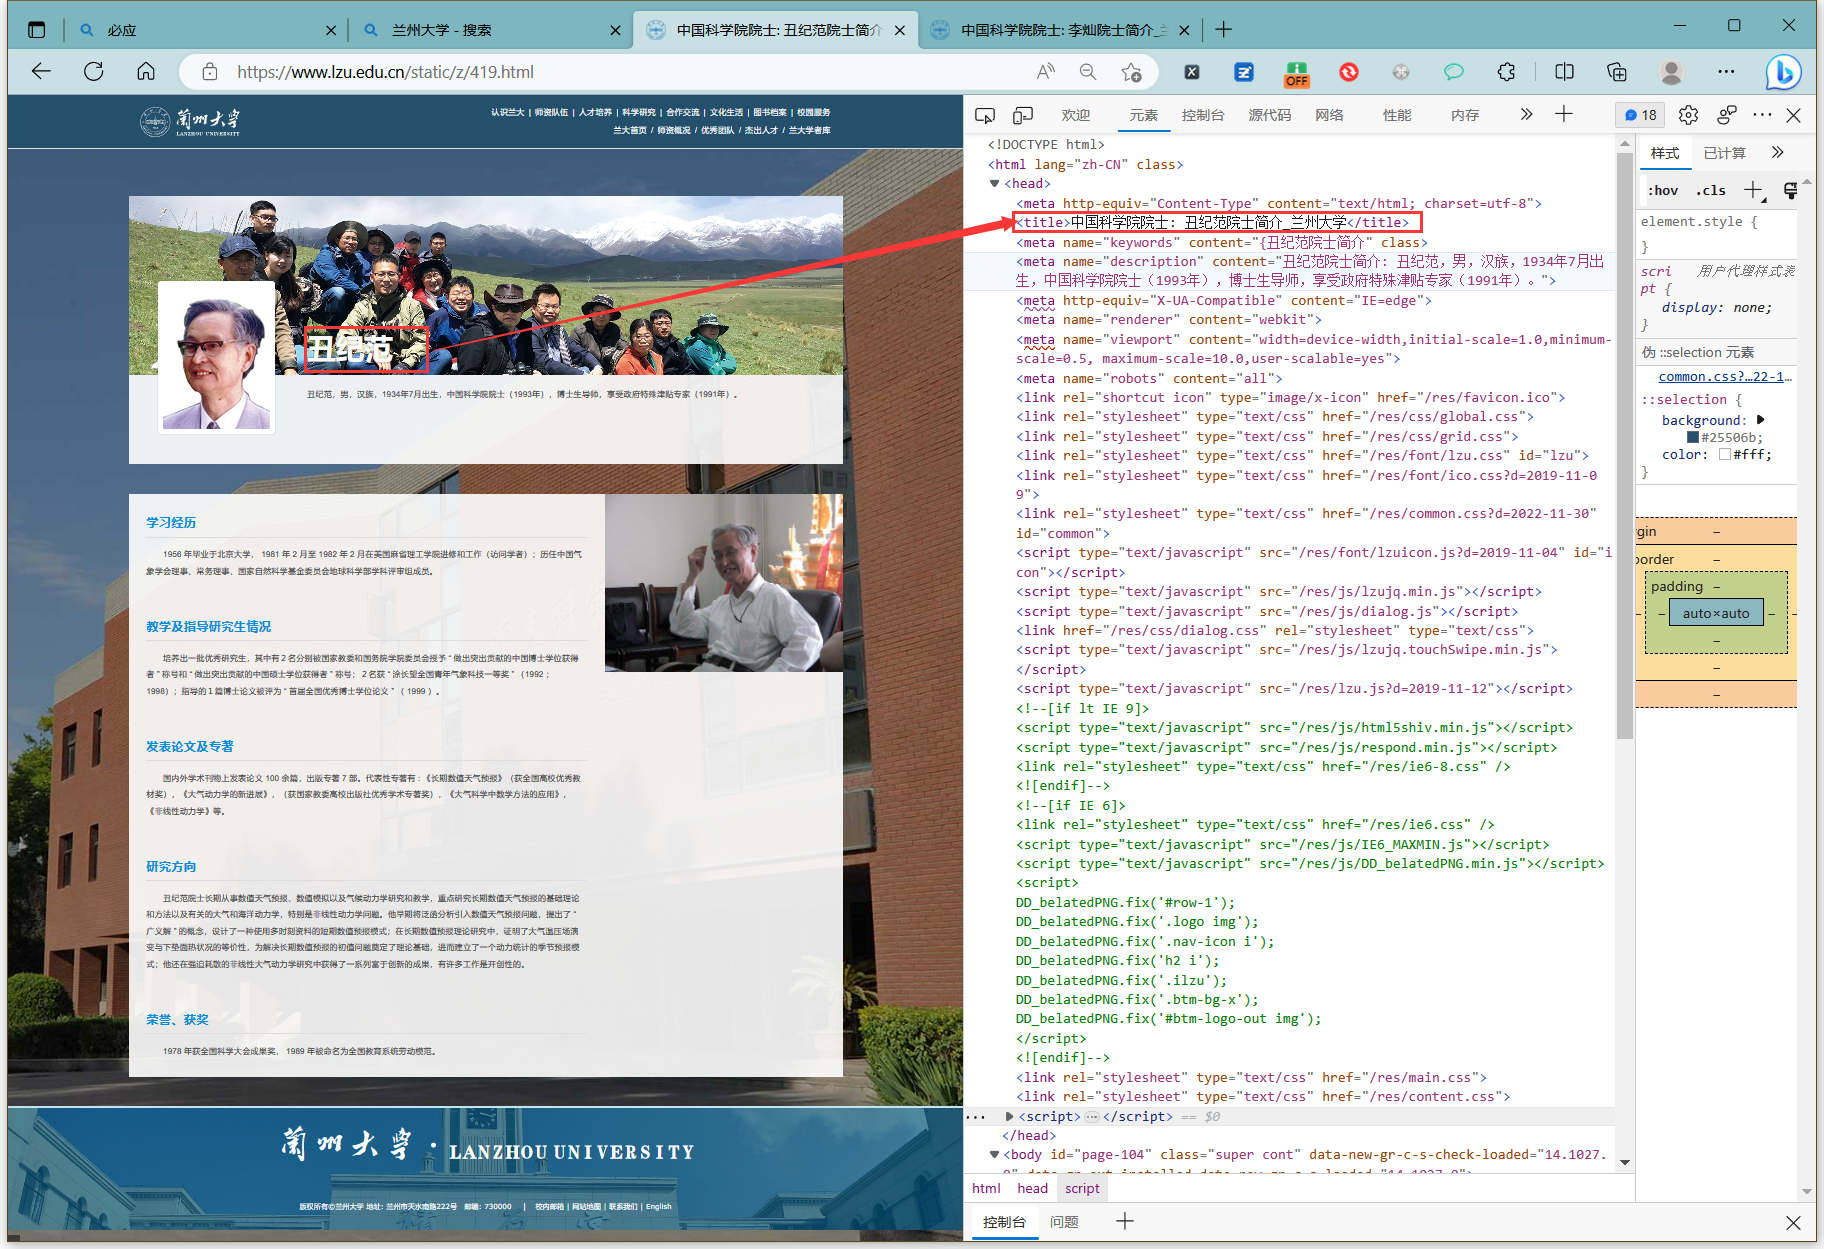Close the 丑纪范院士简介 tab

(900, 30)
